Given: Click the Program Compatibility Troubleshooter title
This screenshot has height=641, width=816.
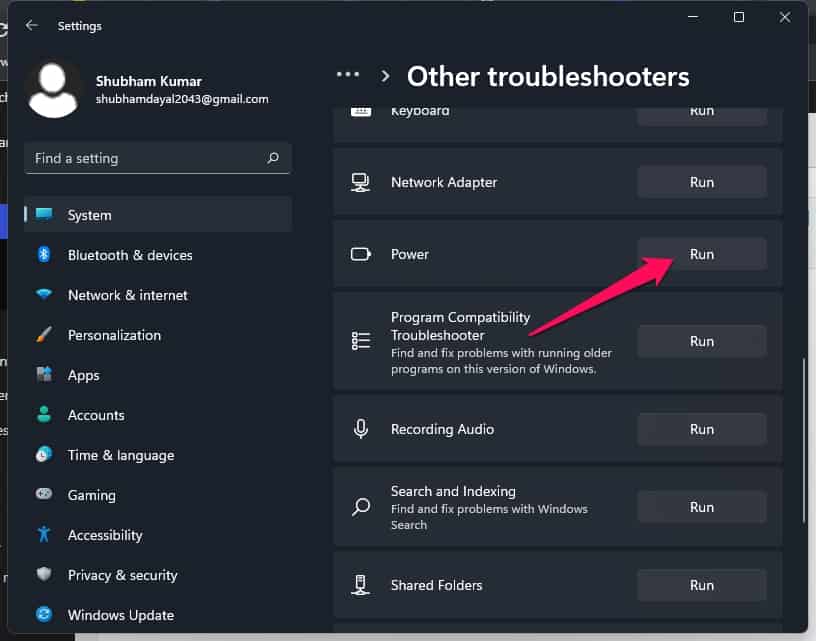Looking at the screenshot, I should tap(461, 326).
